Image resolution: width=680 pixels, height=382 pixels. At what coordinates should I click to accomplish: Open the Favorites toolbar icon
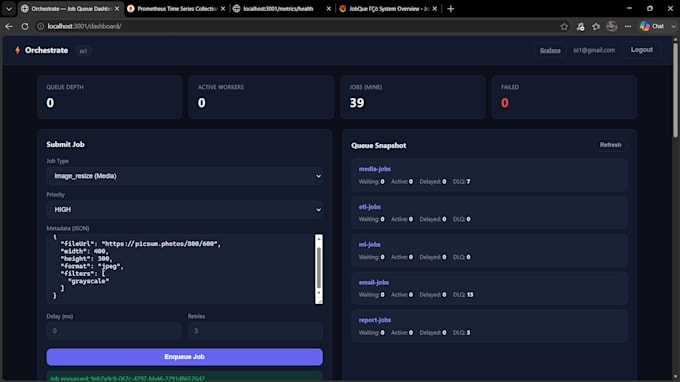pos(596,26)
